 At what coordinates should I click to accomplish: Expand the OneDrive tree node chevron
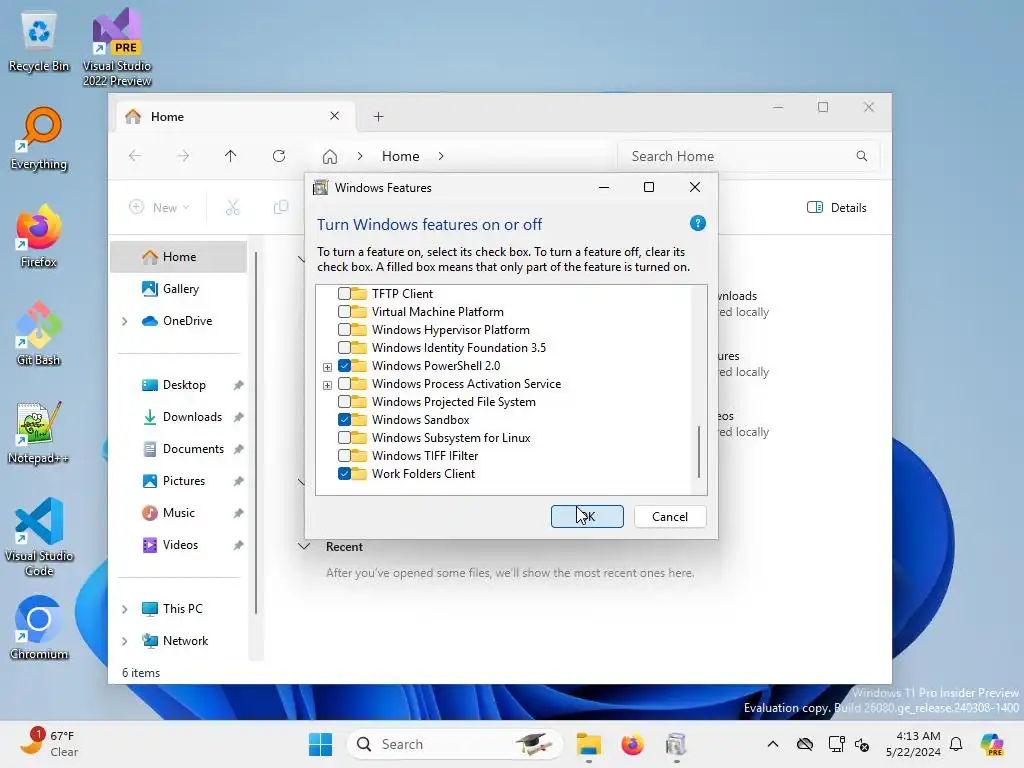point(125,321)
